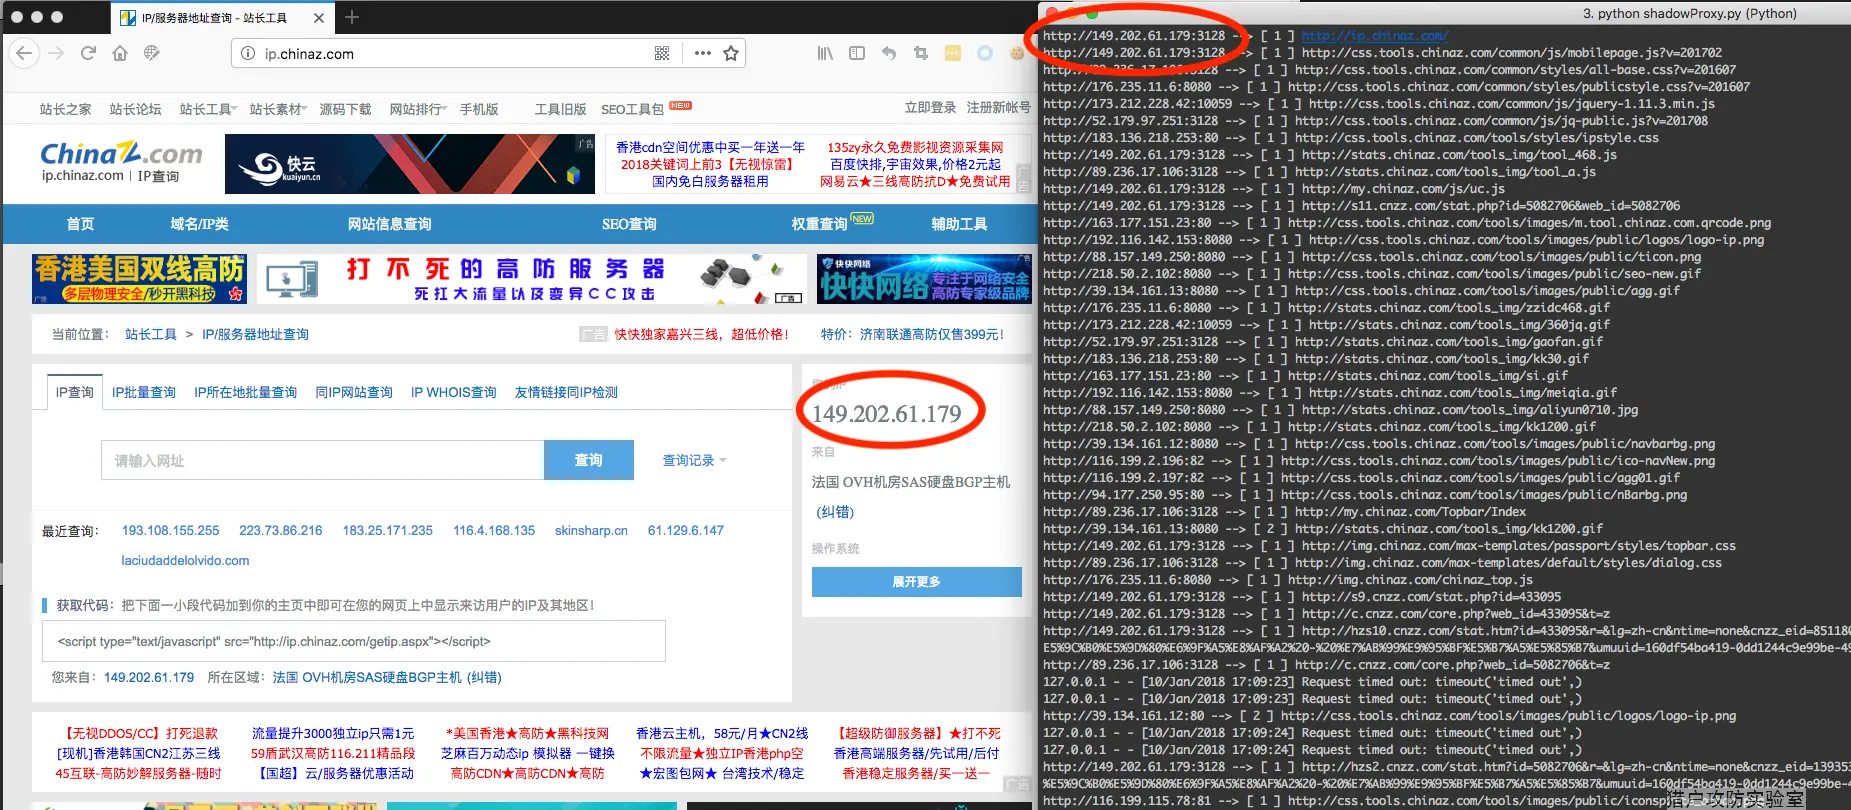The image size is (1851, 810).
Task: Expand the 站长工具 top dropdown
Action: [x=208, y=109]
